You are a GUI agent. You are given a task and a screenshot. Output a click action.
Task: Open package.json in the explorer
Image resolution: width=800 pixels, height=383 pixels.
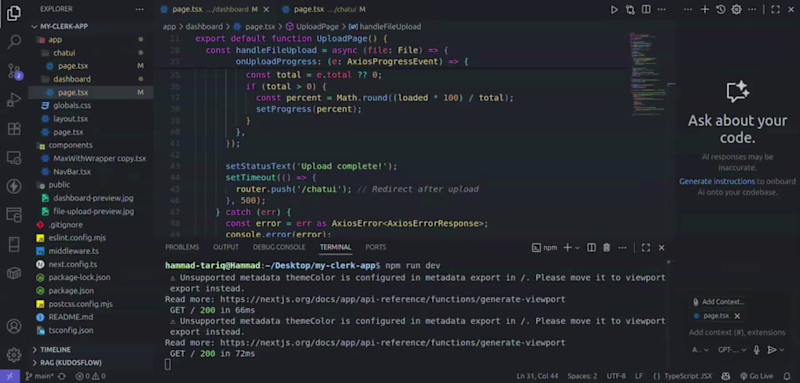coord(71,291)
